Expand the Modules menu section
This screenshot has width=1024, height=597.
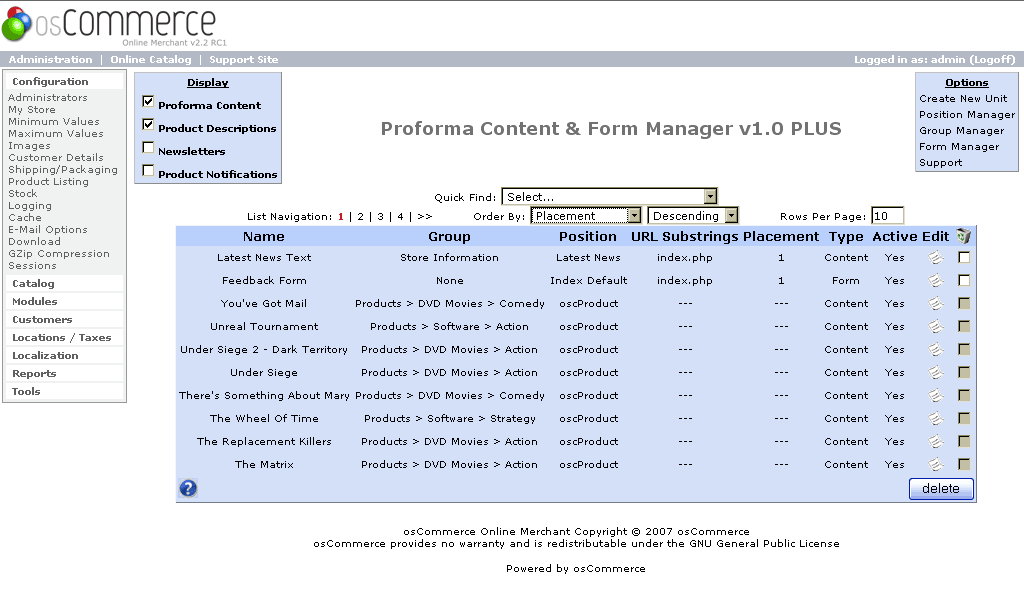(35, 301)
